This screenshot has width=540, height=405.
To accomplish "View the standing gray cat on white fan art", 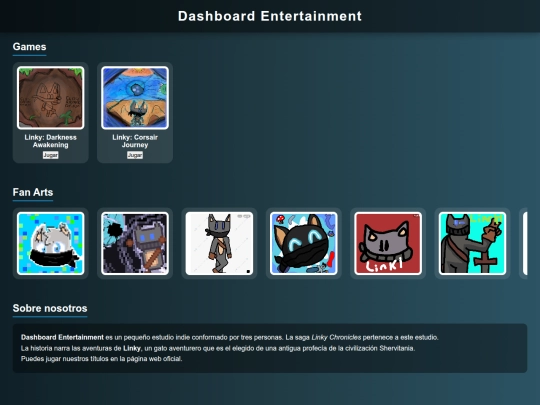I will pyautogui.click(x=219, y=243).
